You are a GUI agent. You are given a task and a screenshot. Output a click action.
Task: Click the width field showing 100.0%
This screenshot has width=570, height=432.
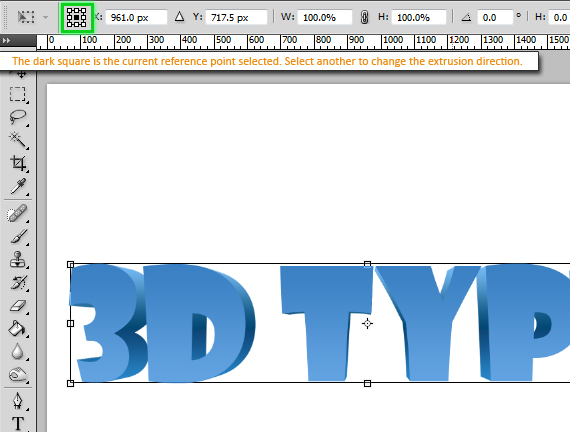tap(325, 17)
